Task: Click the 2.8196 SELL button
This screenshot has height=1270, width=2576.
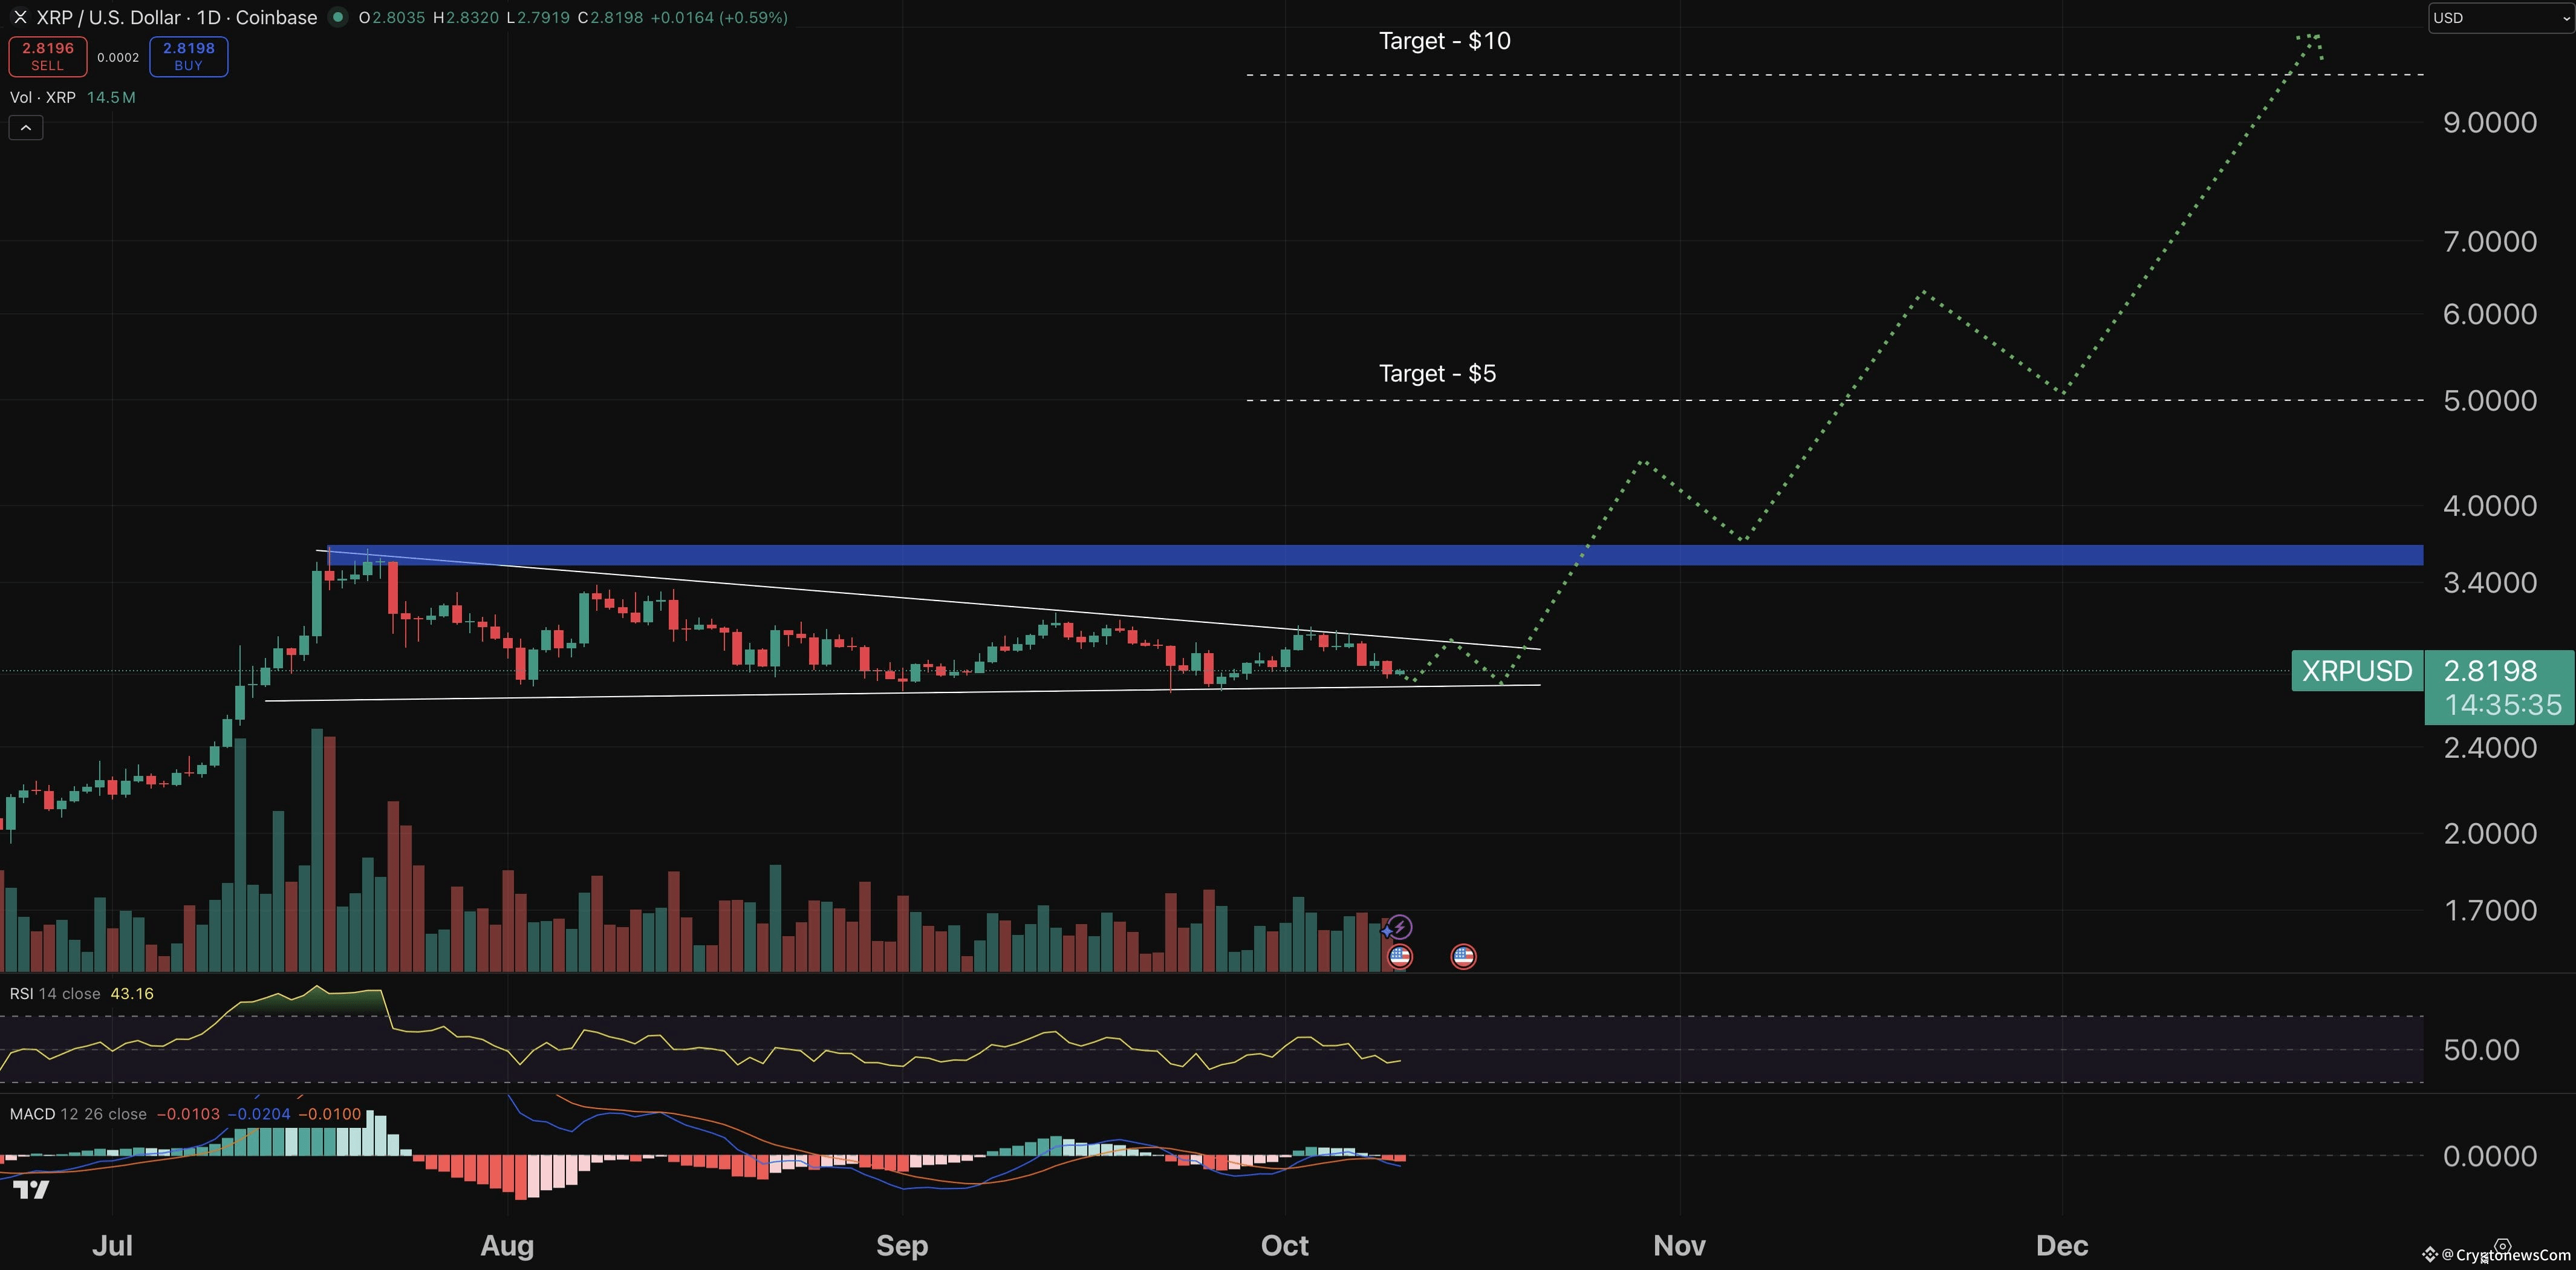Action: coord(47,56)
